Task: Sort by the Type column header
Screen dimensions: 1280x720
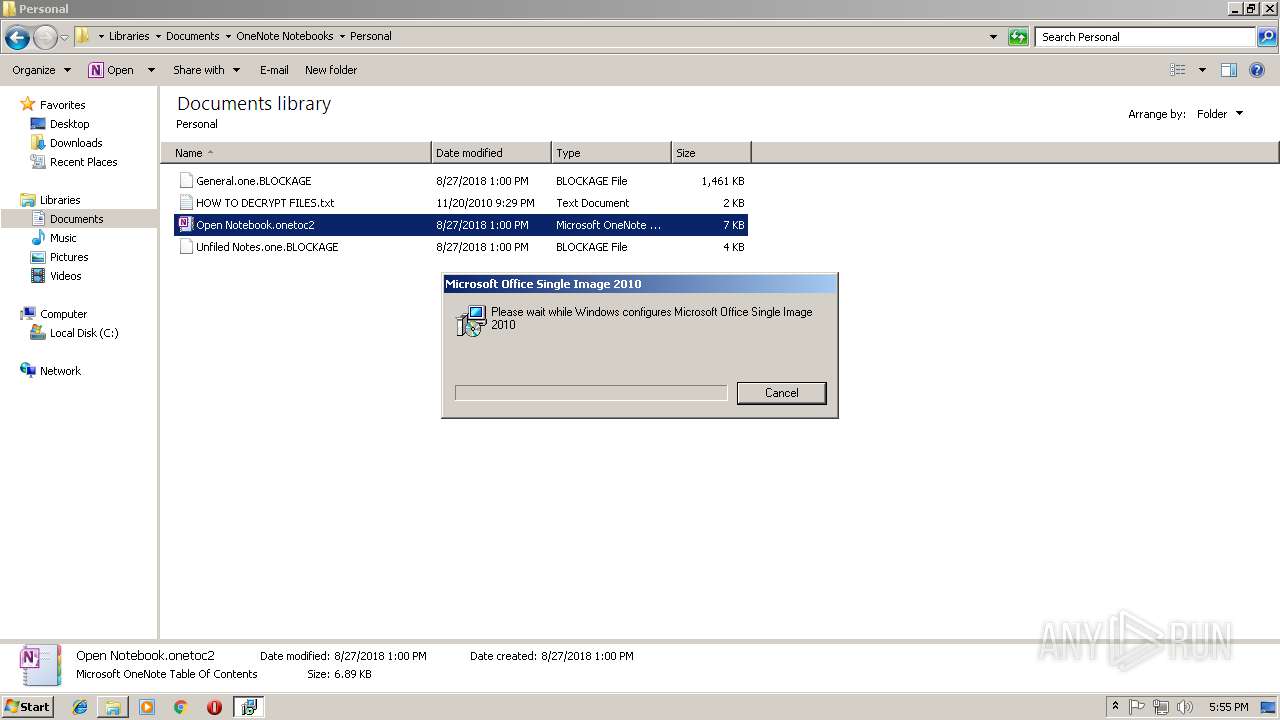Action: (611, 153)
